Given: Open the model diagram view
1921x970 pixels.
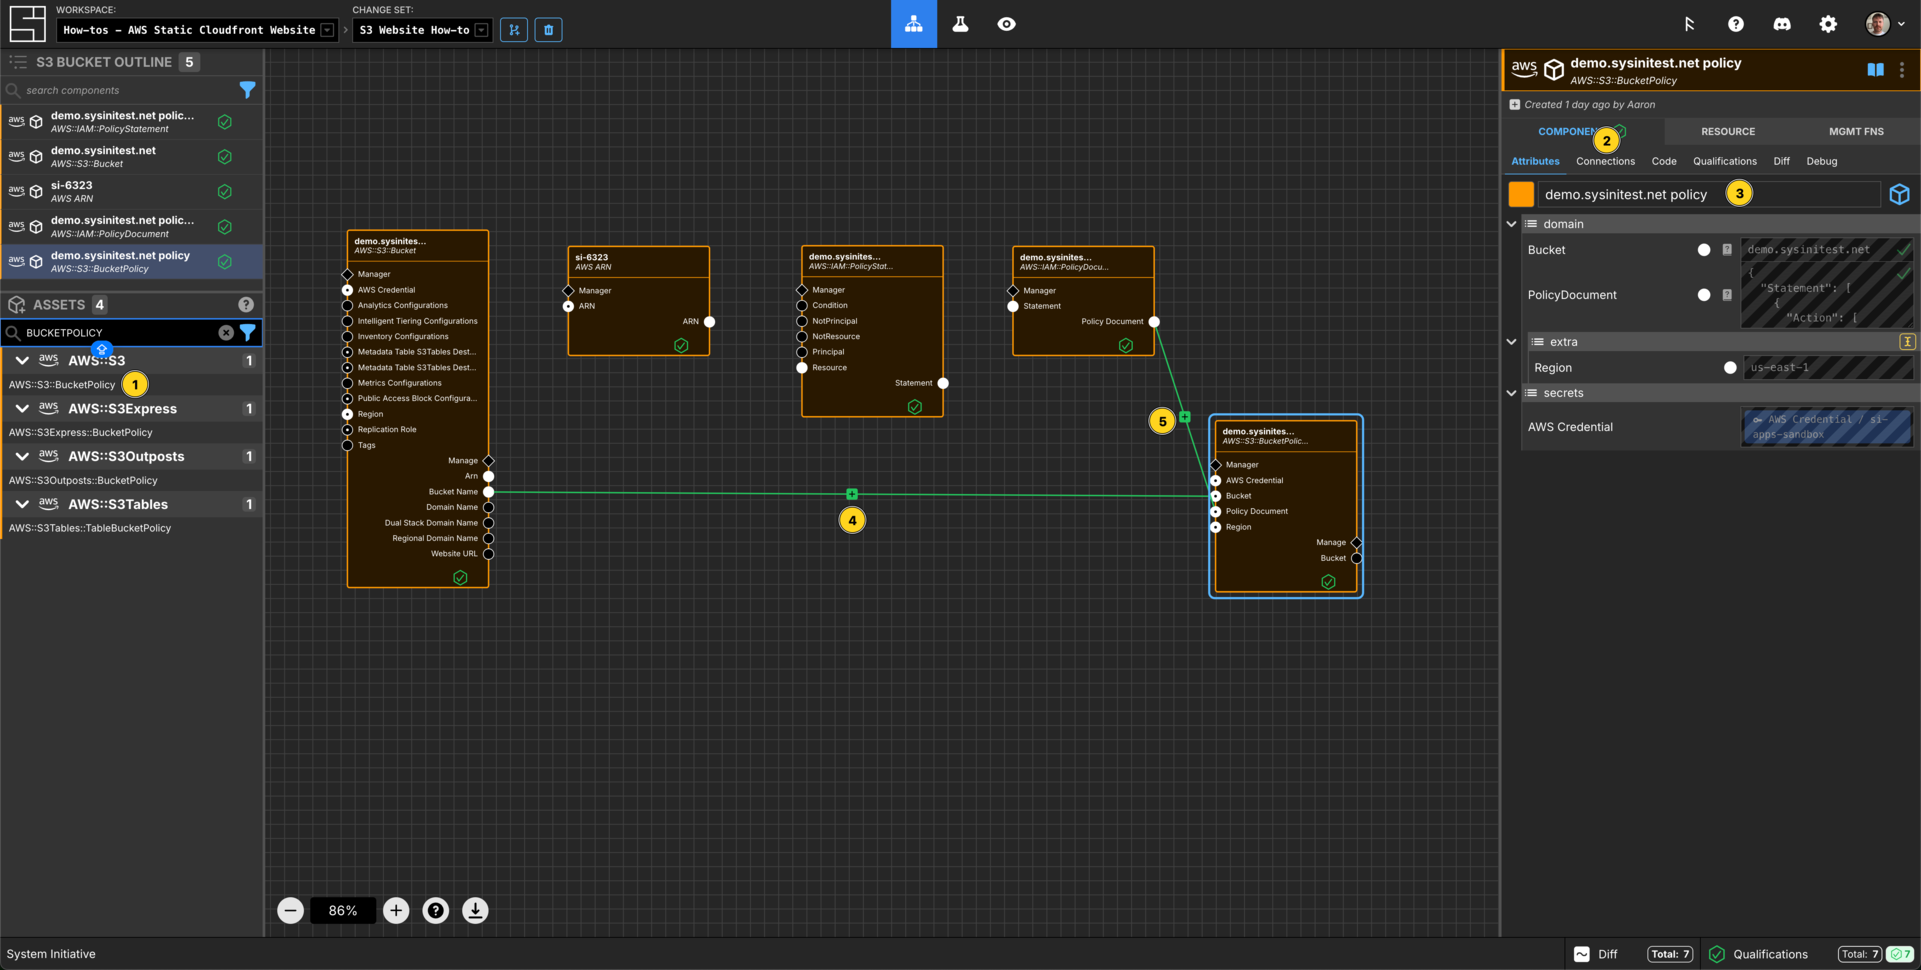Looking at the screenshot, I should [x=913, y=24].
